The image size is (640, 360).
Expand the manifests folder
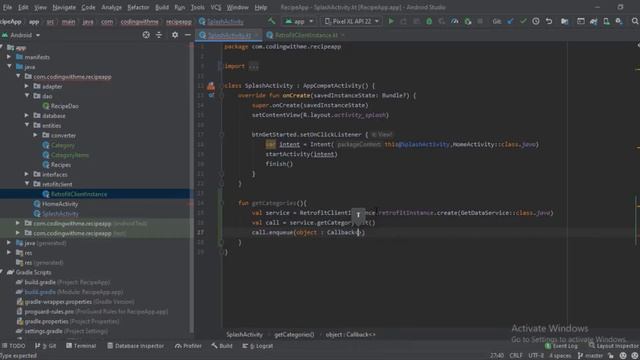9,57
